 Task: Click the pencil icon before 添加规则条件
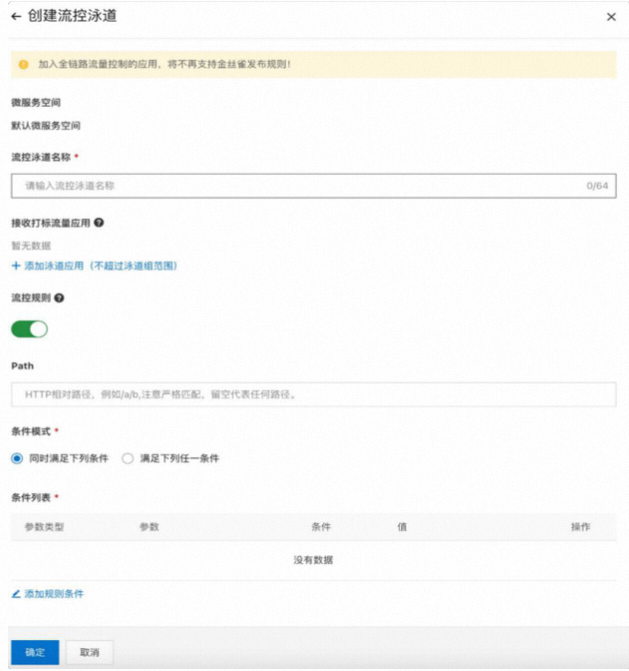pos(16,594)
